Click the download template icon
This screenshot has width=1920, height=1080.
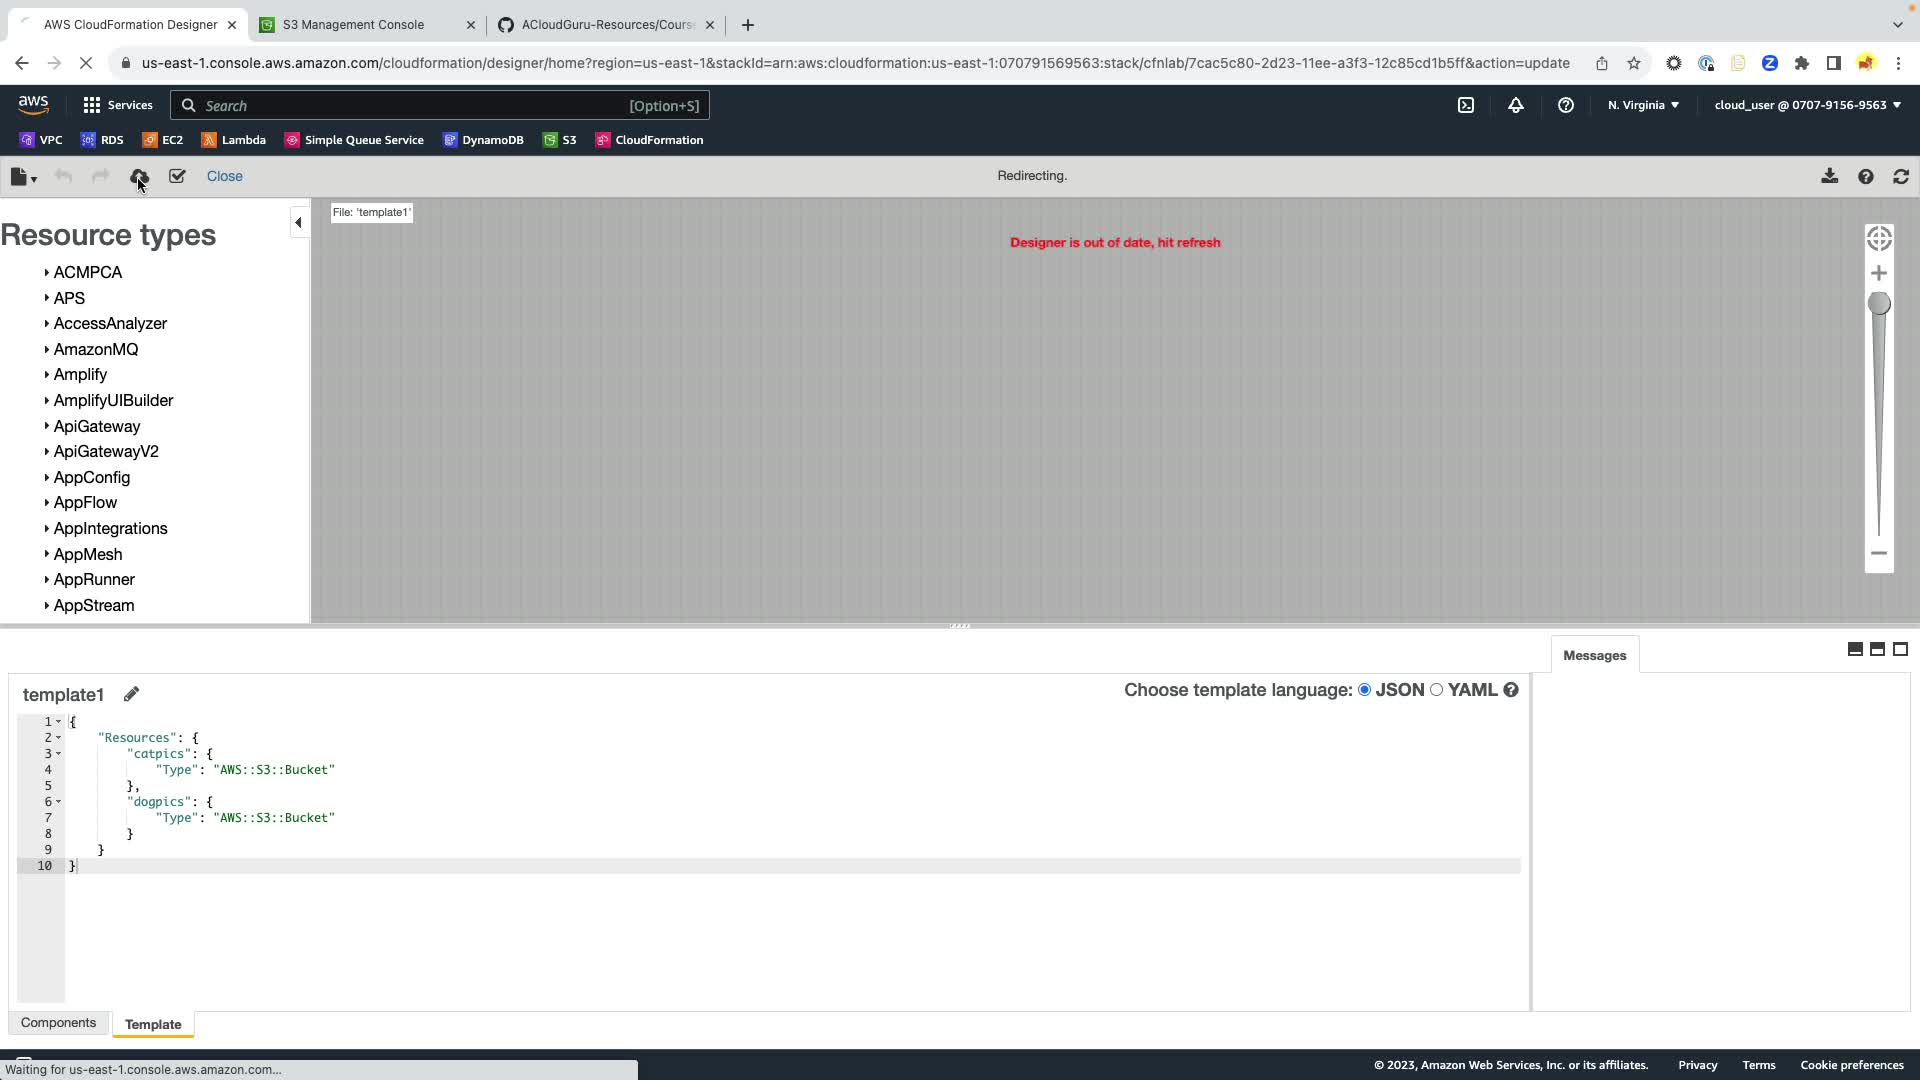click(x=1829, y=176)
